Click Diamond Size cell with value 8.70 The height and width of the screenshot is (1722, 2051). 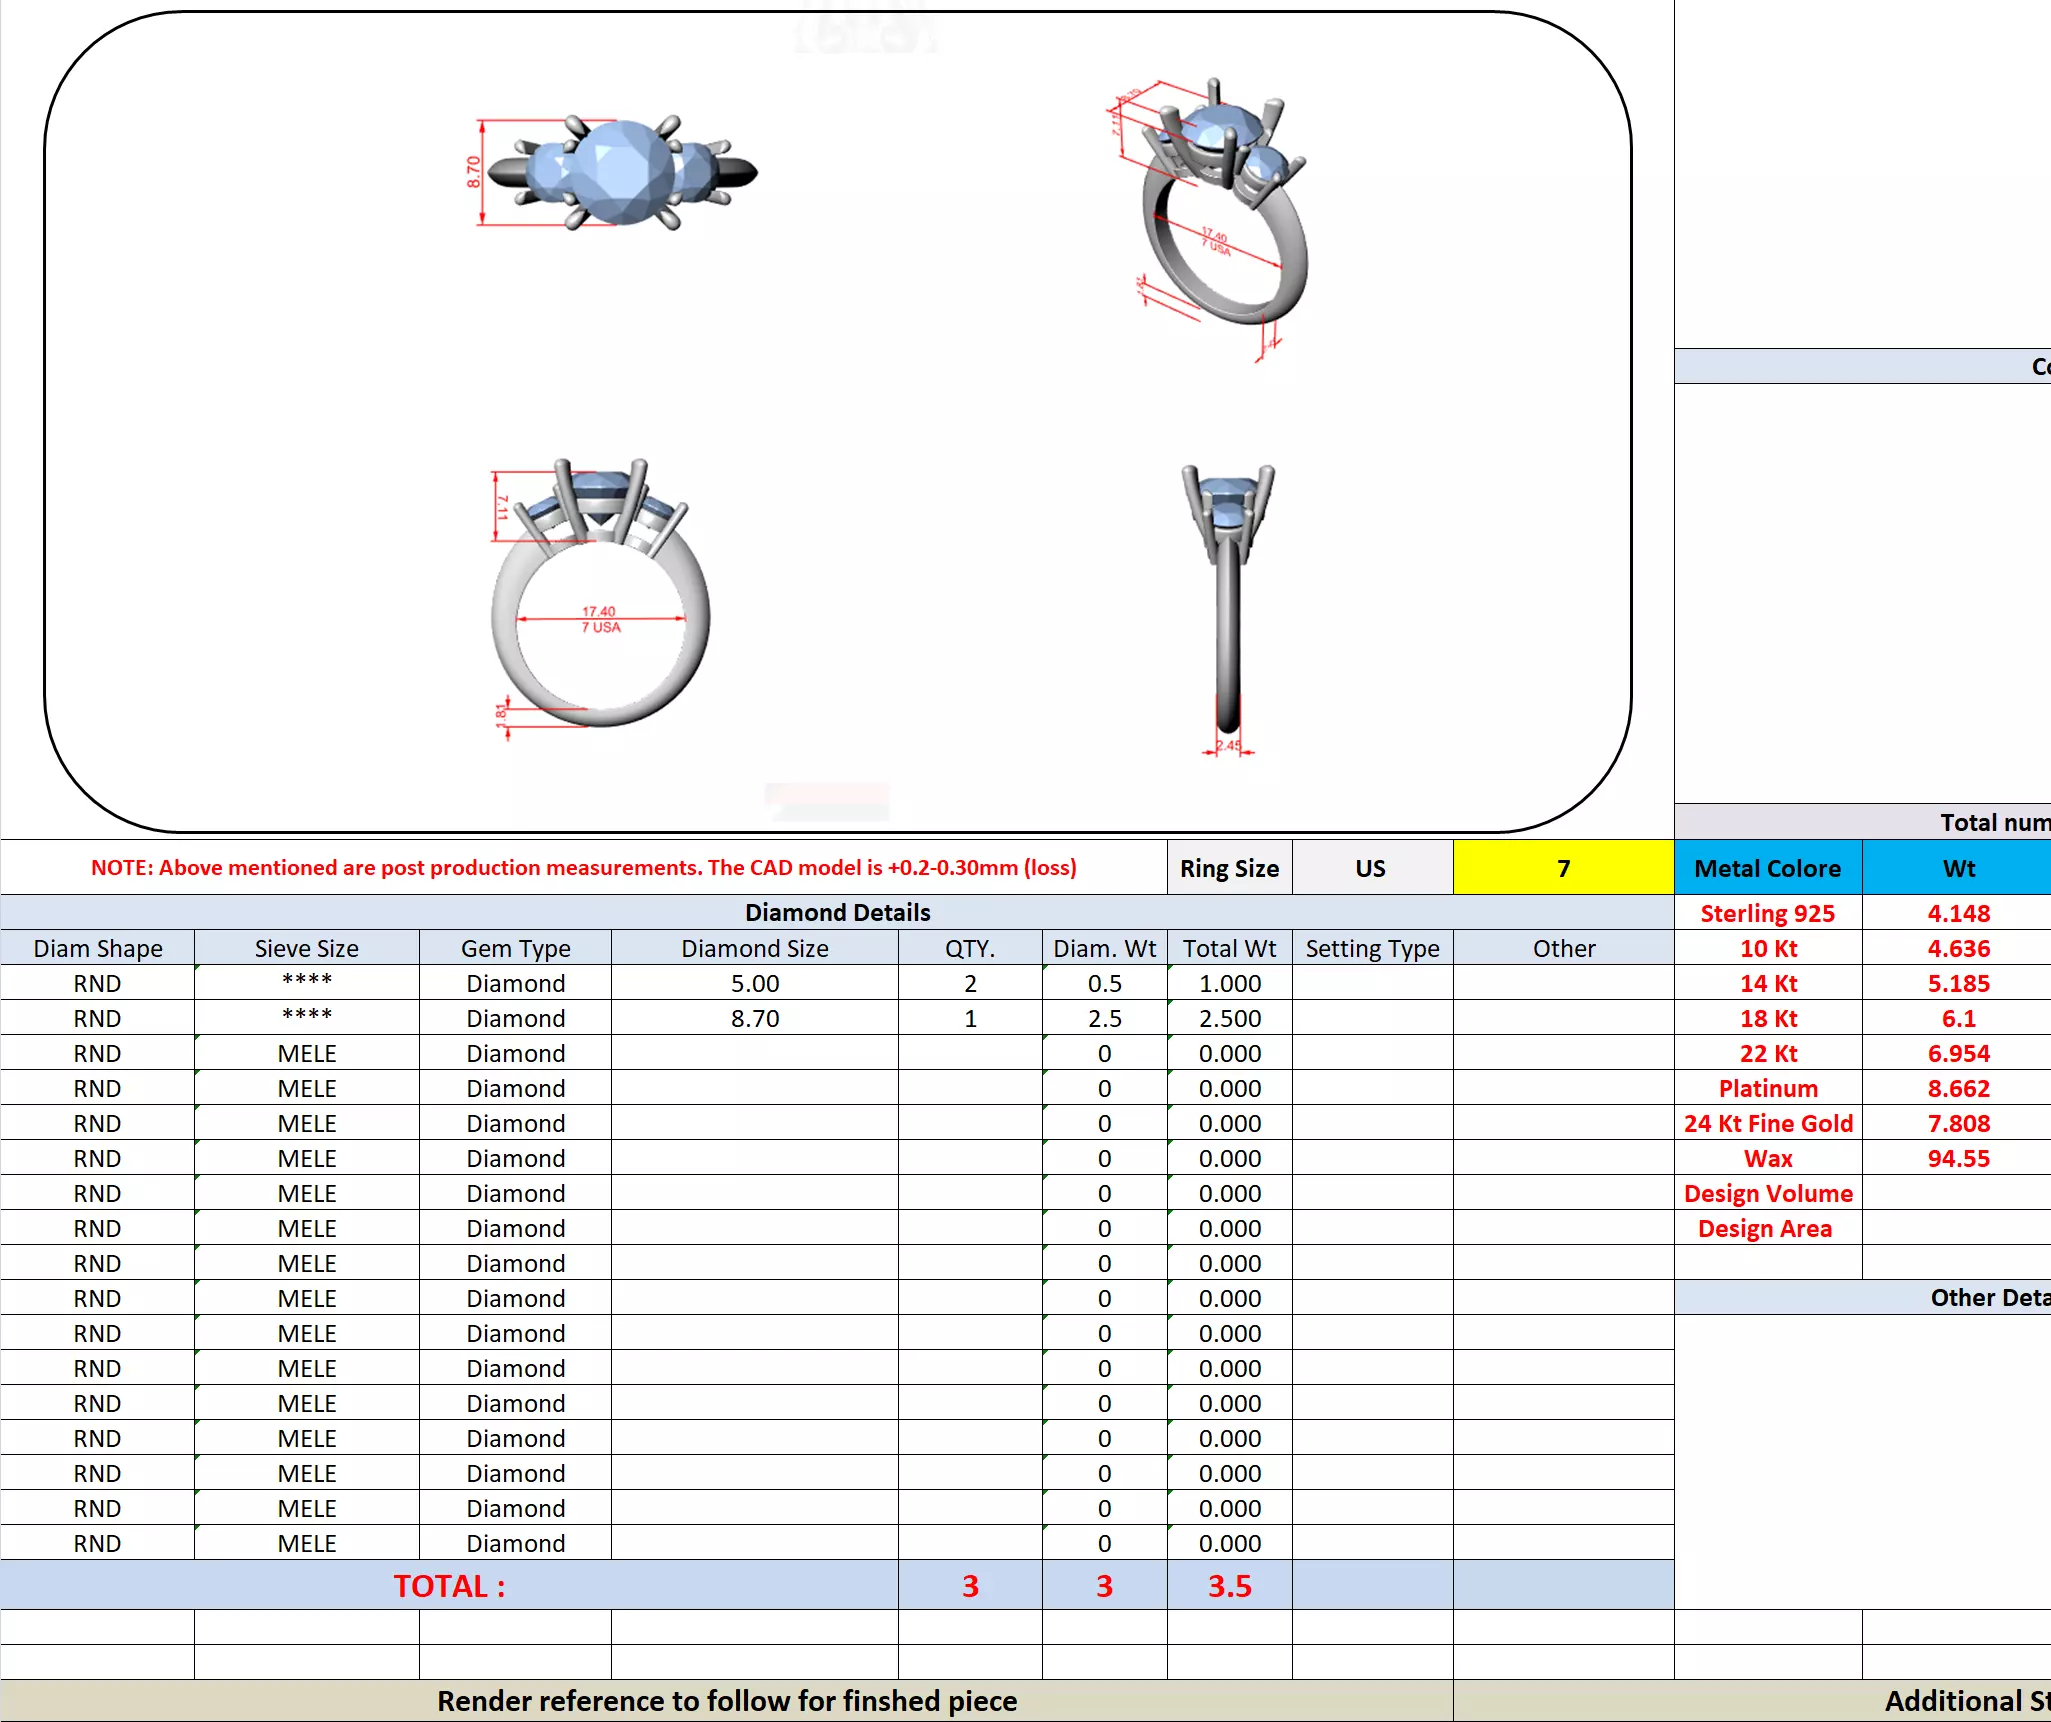754,1018
